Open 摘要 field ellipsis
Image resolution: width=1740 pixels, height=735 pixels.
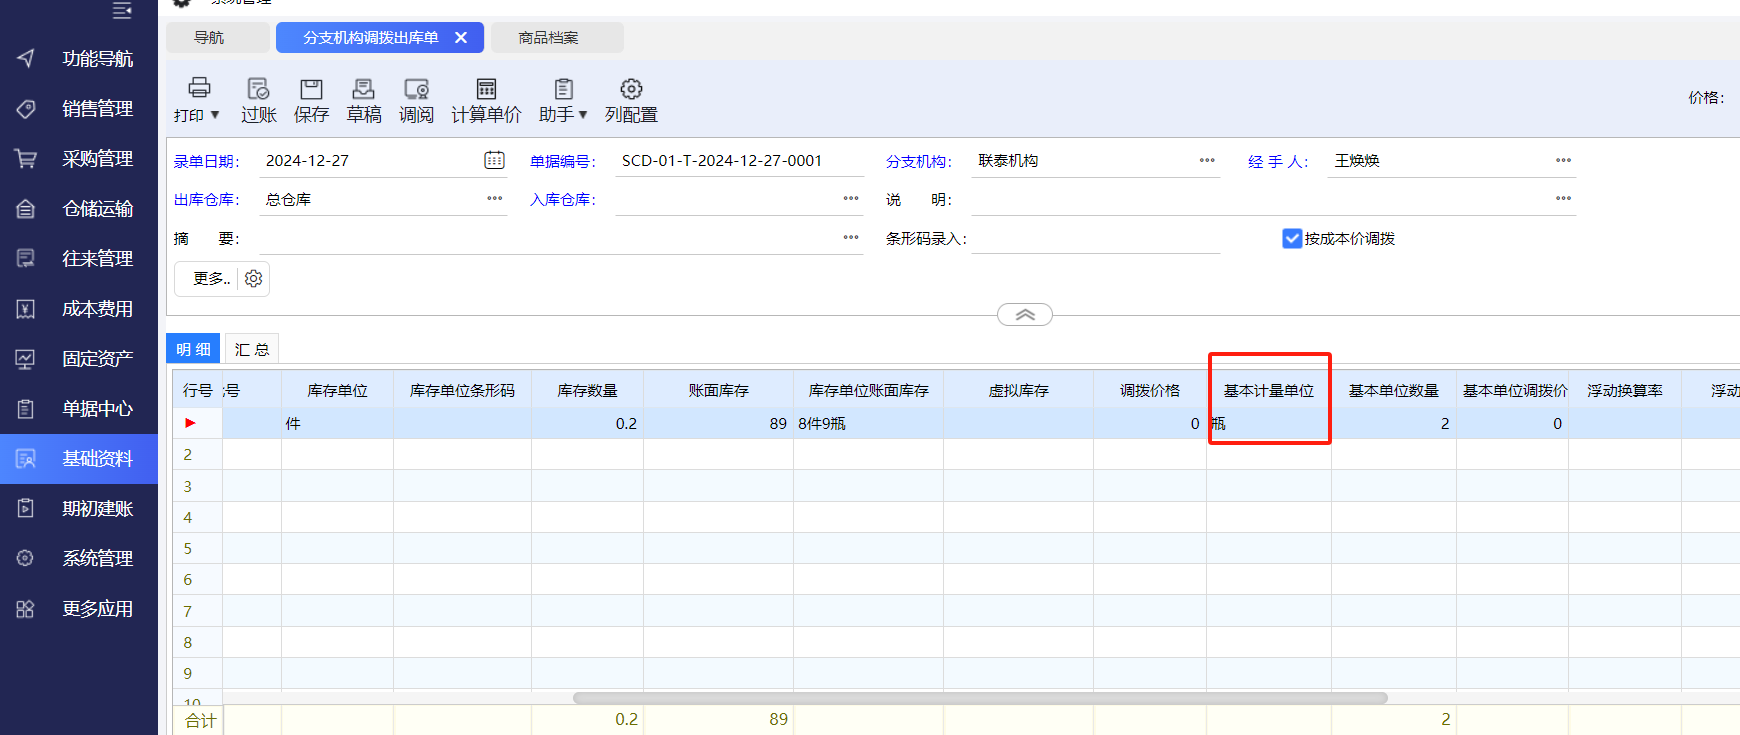click(x=851, y=237)
